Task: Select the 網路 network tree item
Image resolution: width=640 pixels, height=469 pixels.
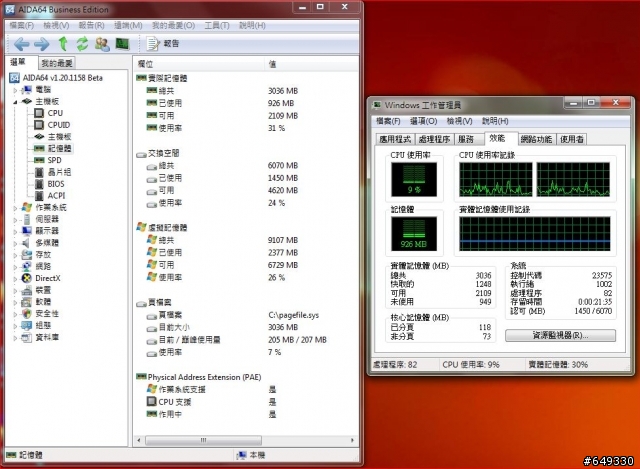Action: (43, 267)
